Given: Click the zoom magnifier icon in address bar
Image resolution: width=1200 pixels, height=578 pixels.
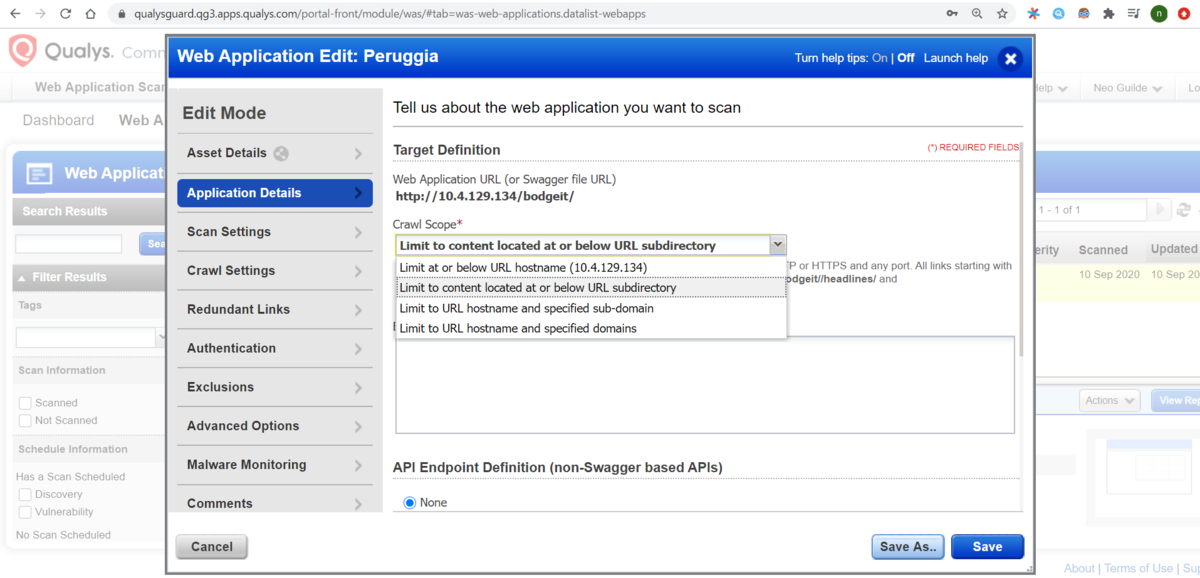Looking at the screenshot, I should point(977,14).
